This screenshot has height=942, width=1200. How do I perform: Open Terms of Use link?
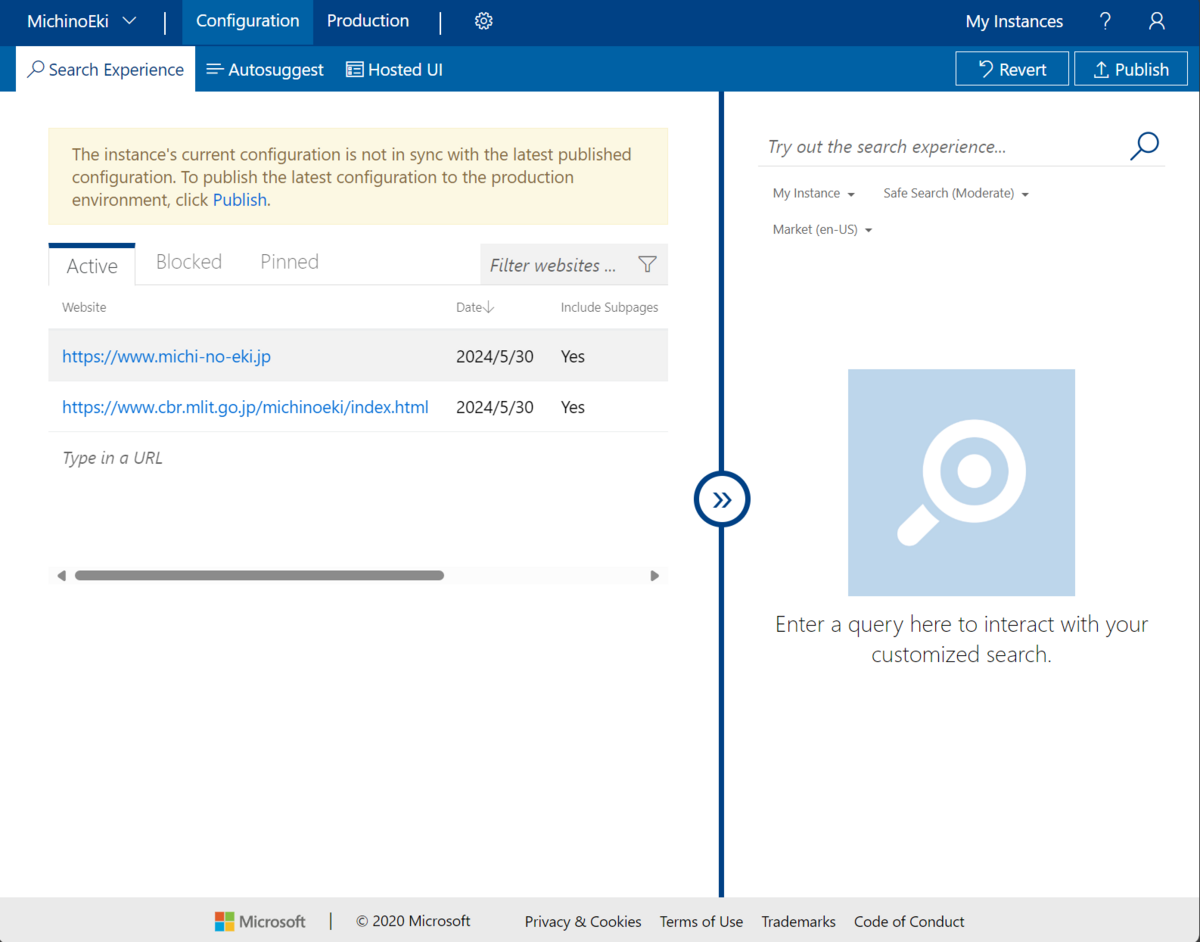pos(701,921)
